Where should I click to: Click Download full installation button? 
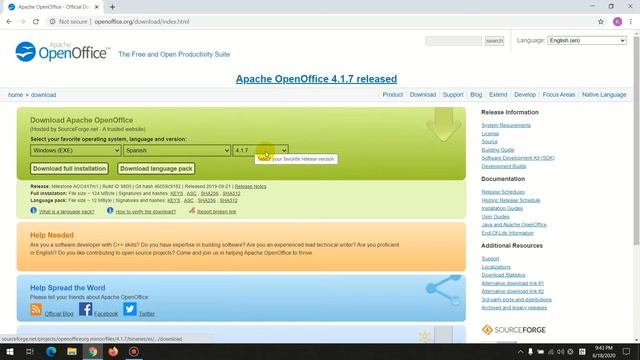(x=69, y=169)
